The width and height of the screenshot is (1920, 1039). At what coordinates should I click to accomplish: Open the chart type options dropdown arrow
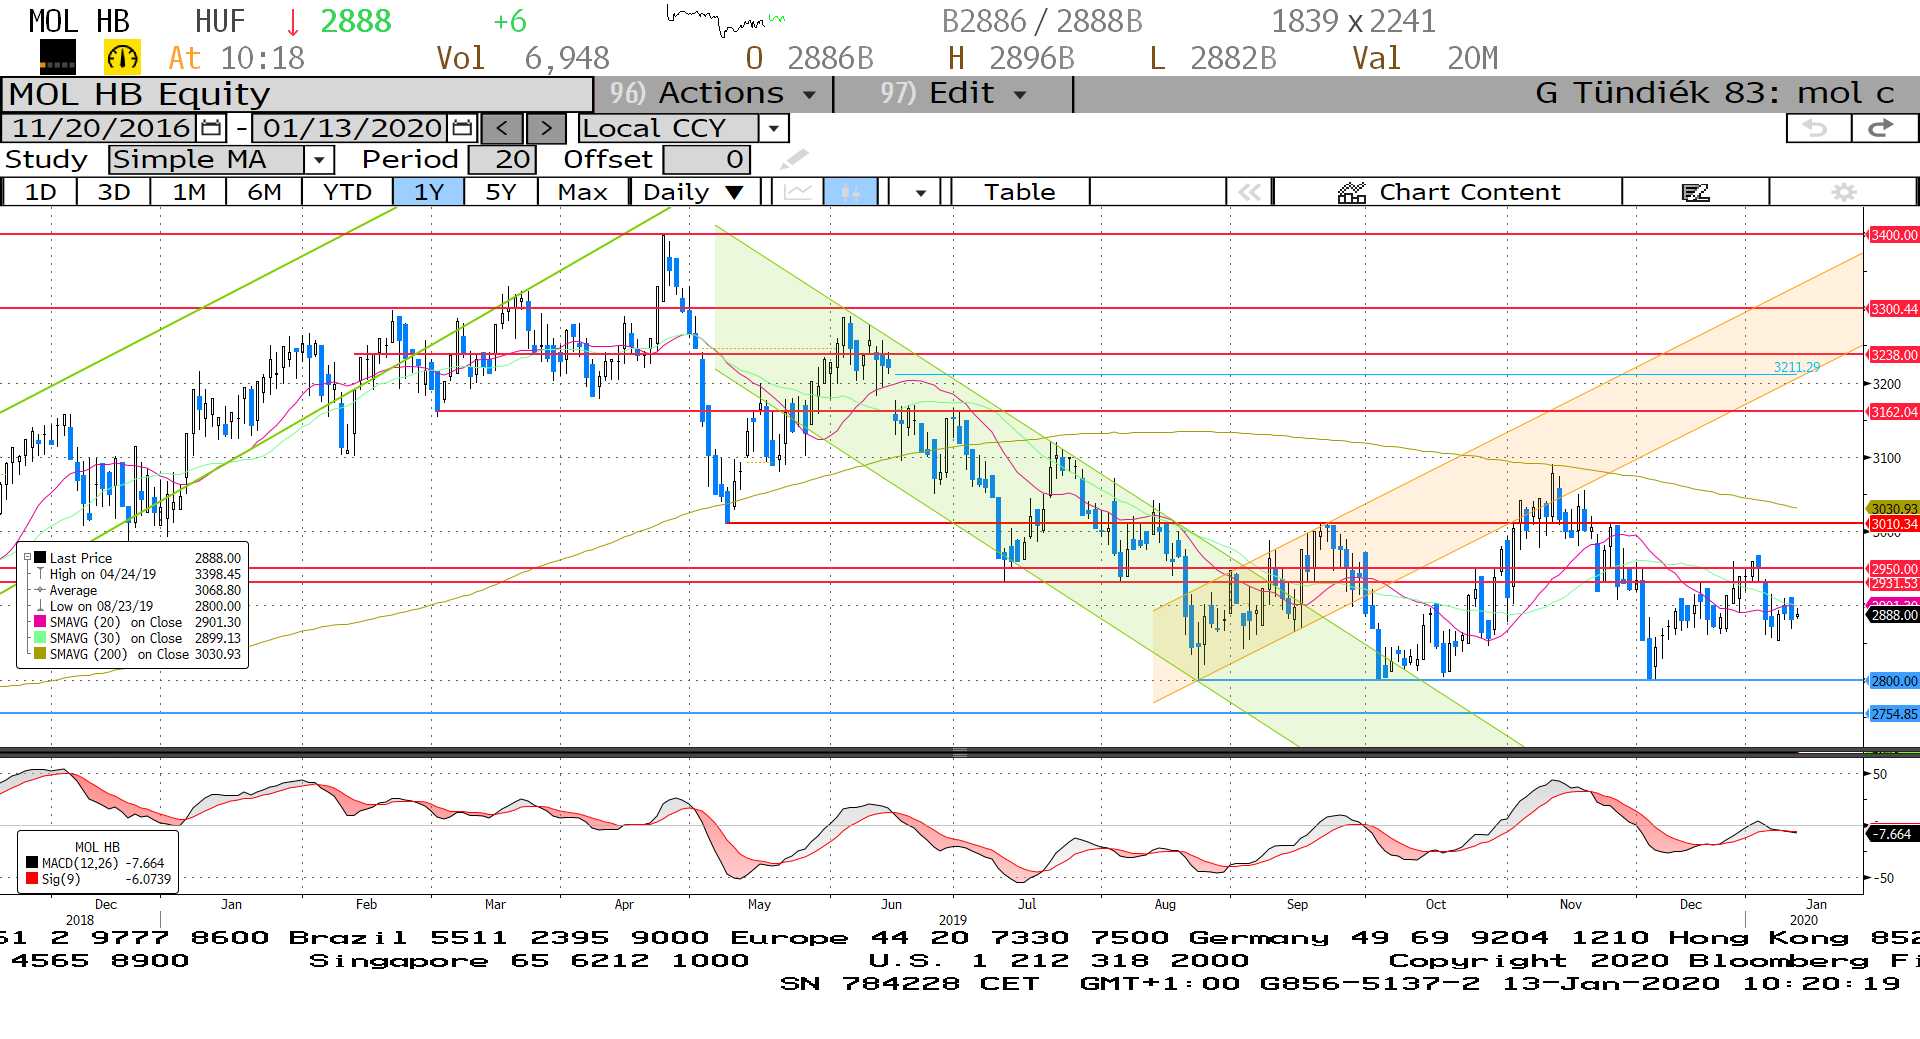pyautogui.click(x=920, y=192)
